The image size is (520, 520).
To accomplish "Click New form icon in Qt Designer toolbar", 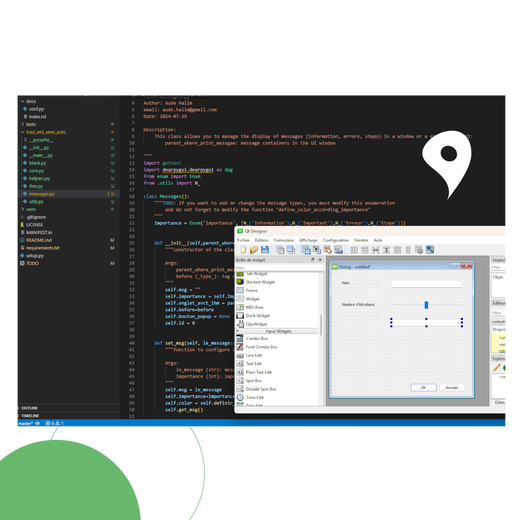I will (243, 250).
